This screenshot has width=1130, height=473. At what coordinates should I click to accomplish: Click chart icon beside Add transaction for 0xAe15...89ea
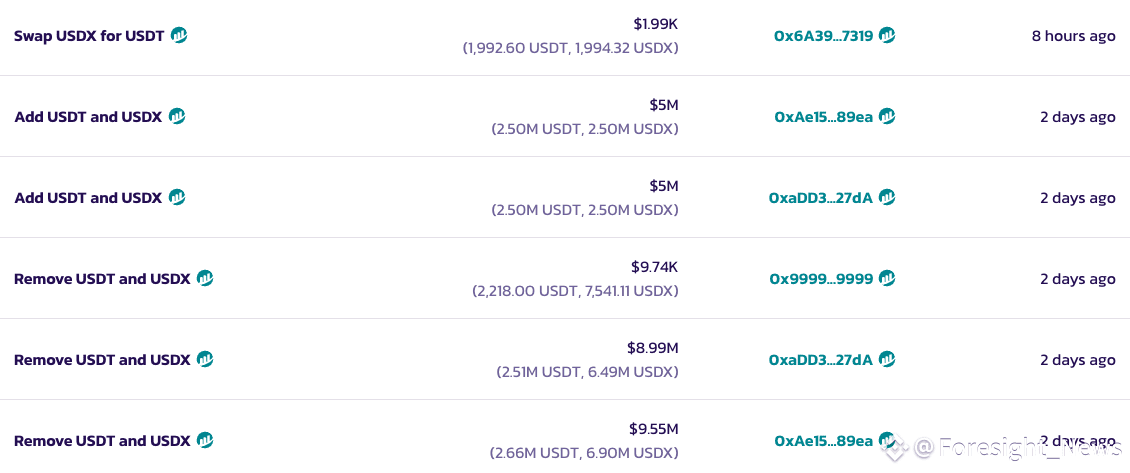pyautogui.click(x=177, y=116)
